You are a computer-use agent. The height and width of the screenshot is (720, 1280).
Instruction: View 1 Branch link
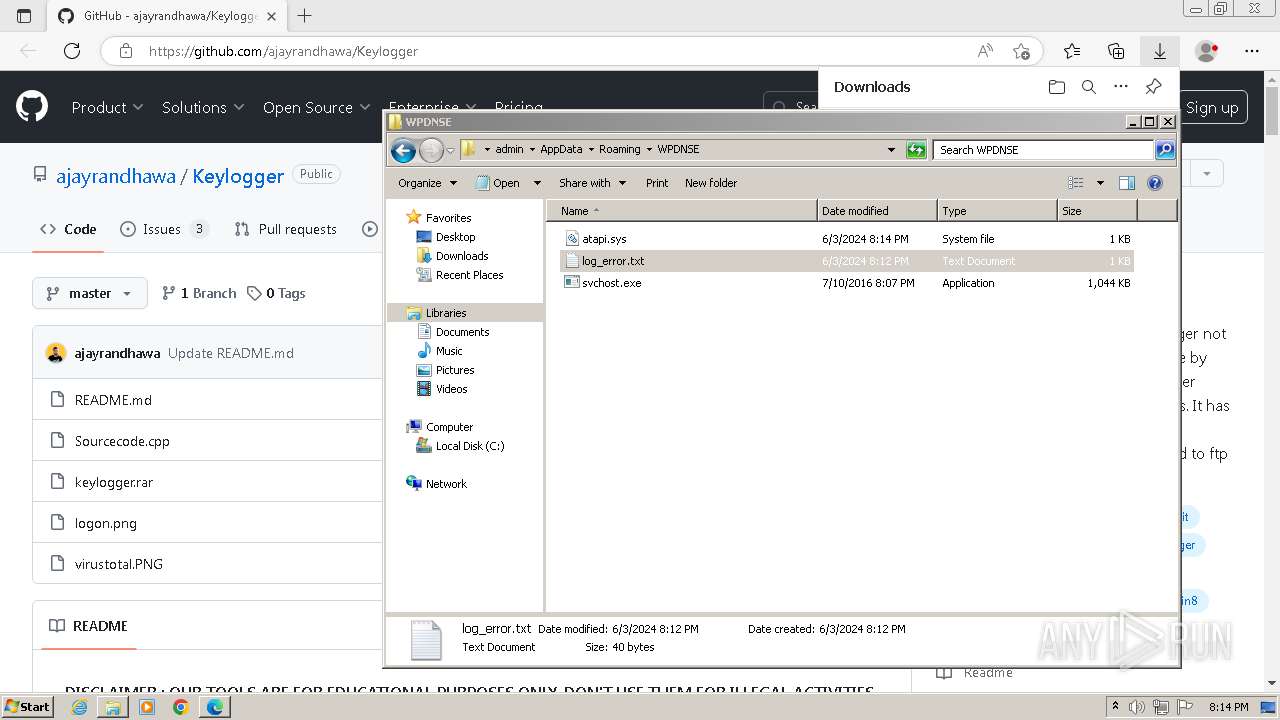click(x=199, y=293)
